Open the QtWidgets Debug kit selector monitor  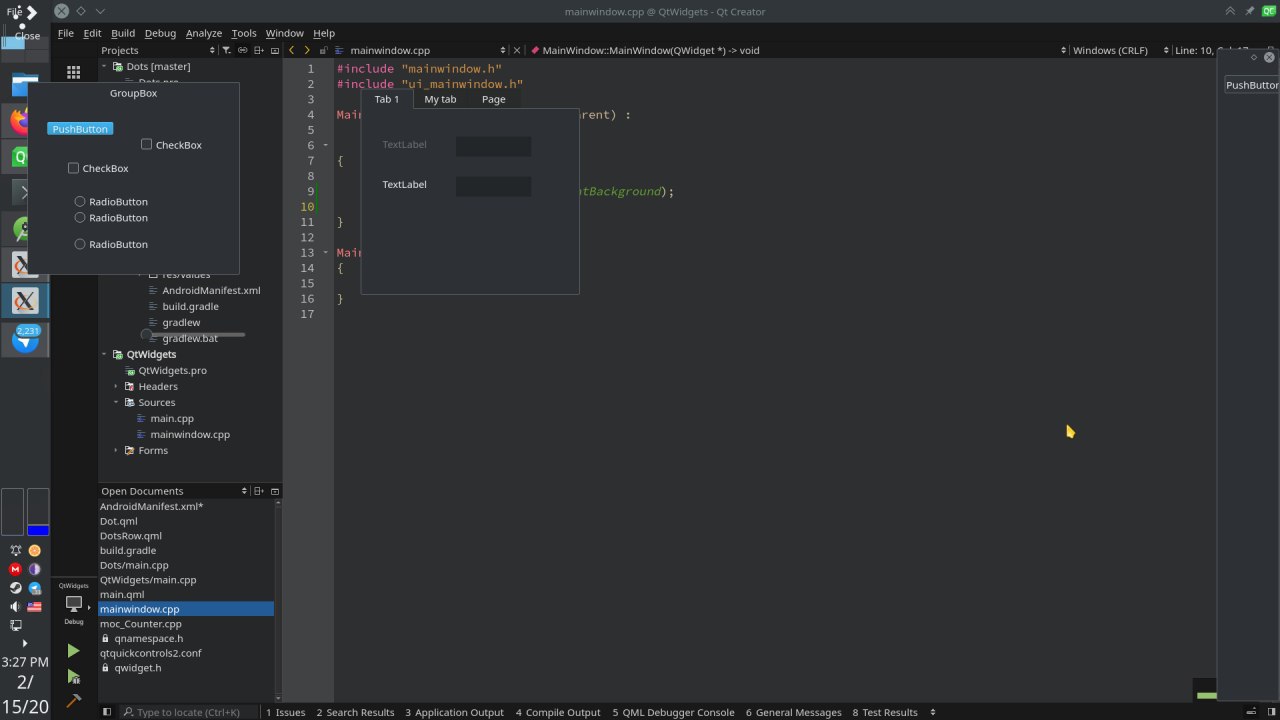[74, 604]
